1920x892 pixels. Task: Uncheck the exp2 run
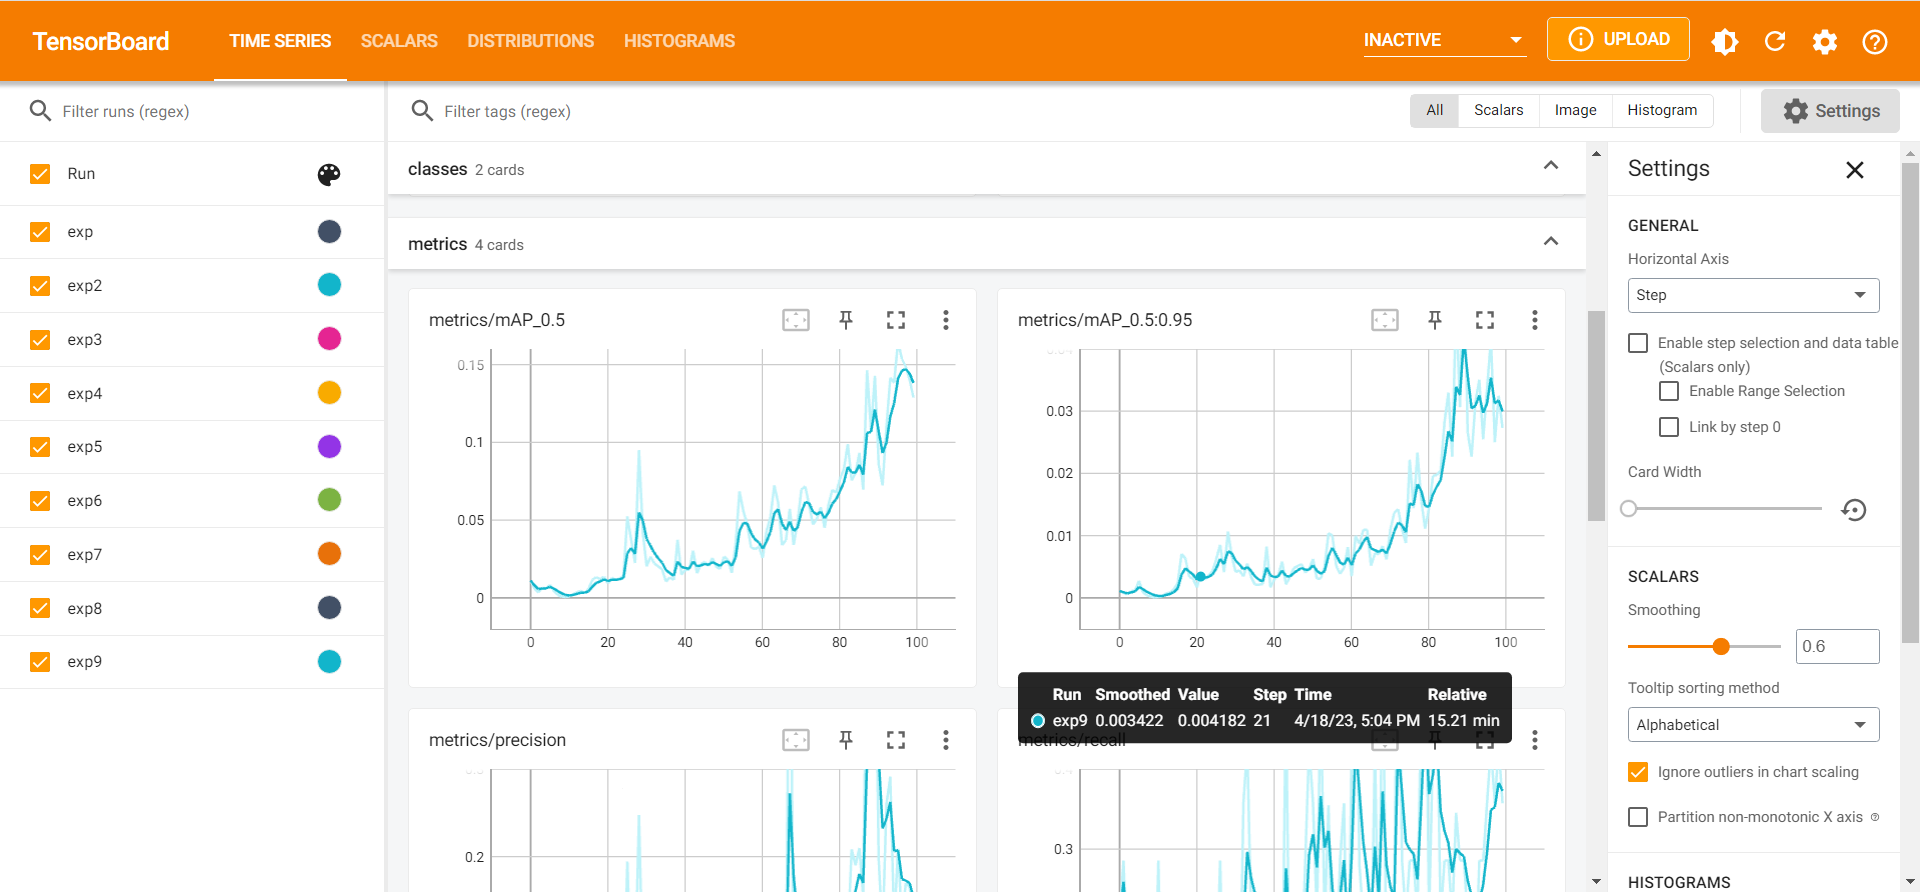[40, 286]
